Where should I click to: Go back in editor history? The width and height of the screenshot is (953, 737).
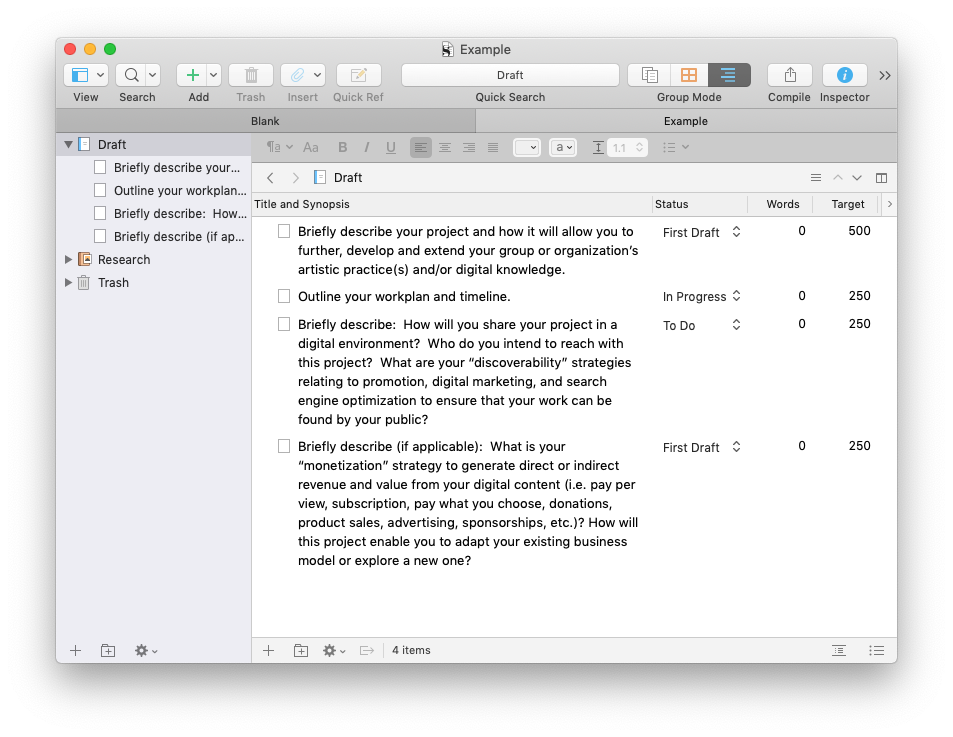pos(270,177)
